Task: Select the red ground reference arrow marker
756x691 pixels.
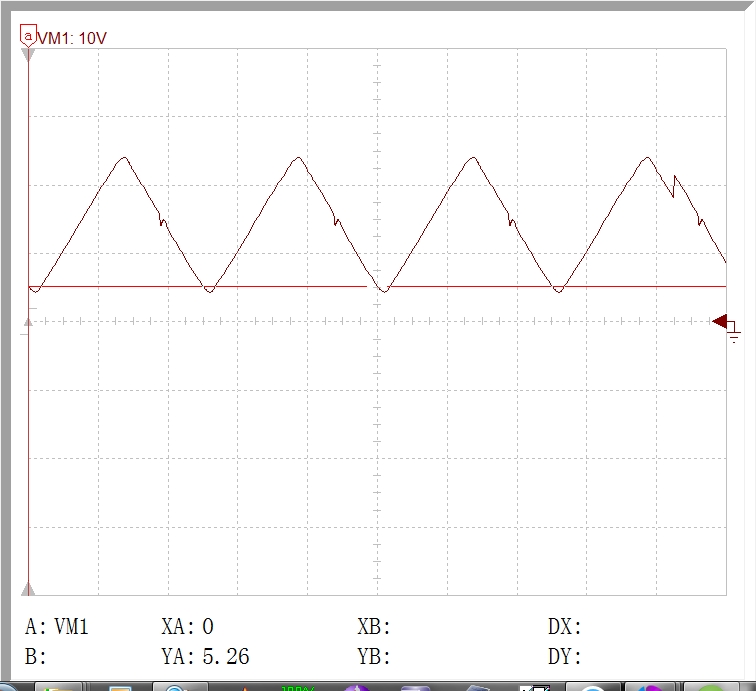Action: tap(719, 322)
